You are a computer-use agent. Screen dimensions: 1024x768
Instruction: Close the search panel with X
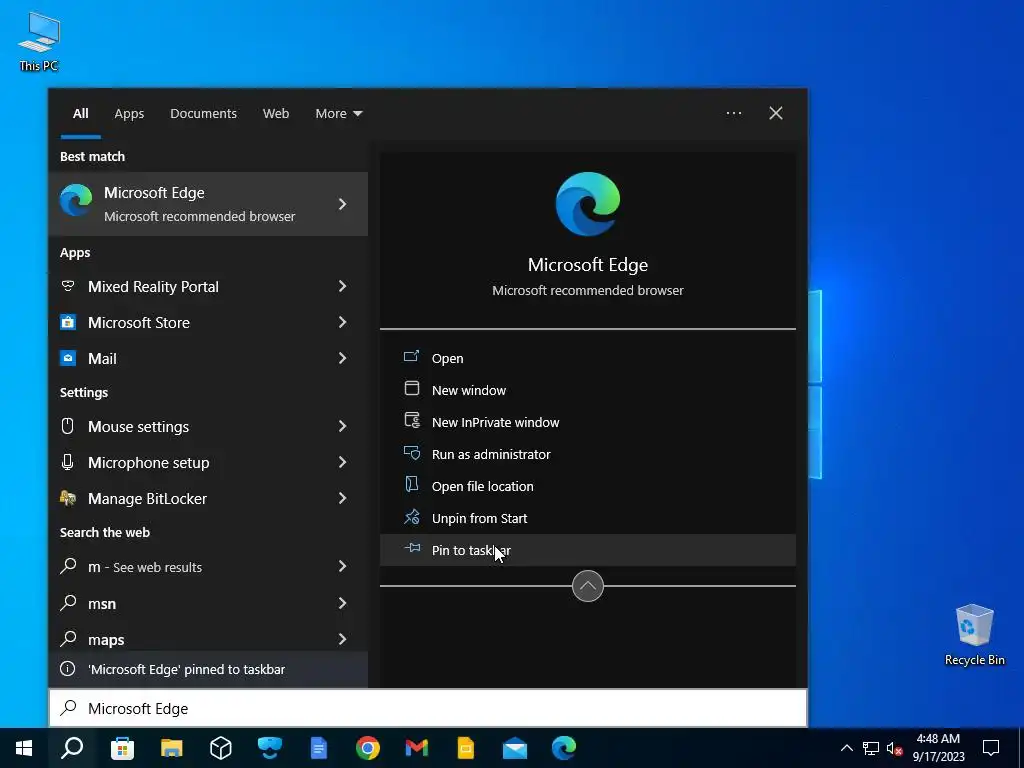pyautogui.click(x=776, y=113)
